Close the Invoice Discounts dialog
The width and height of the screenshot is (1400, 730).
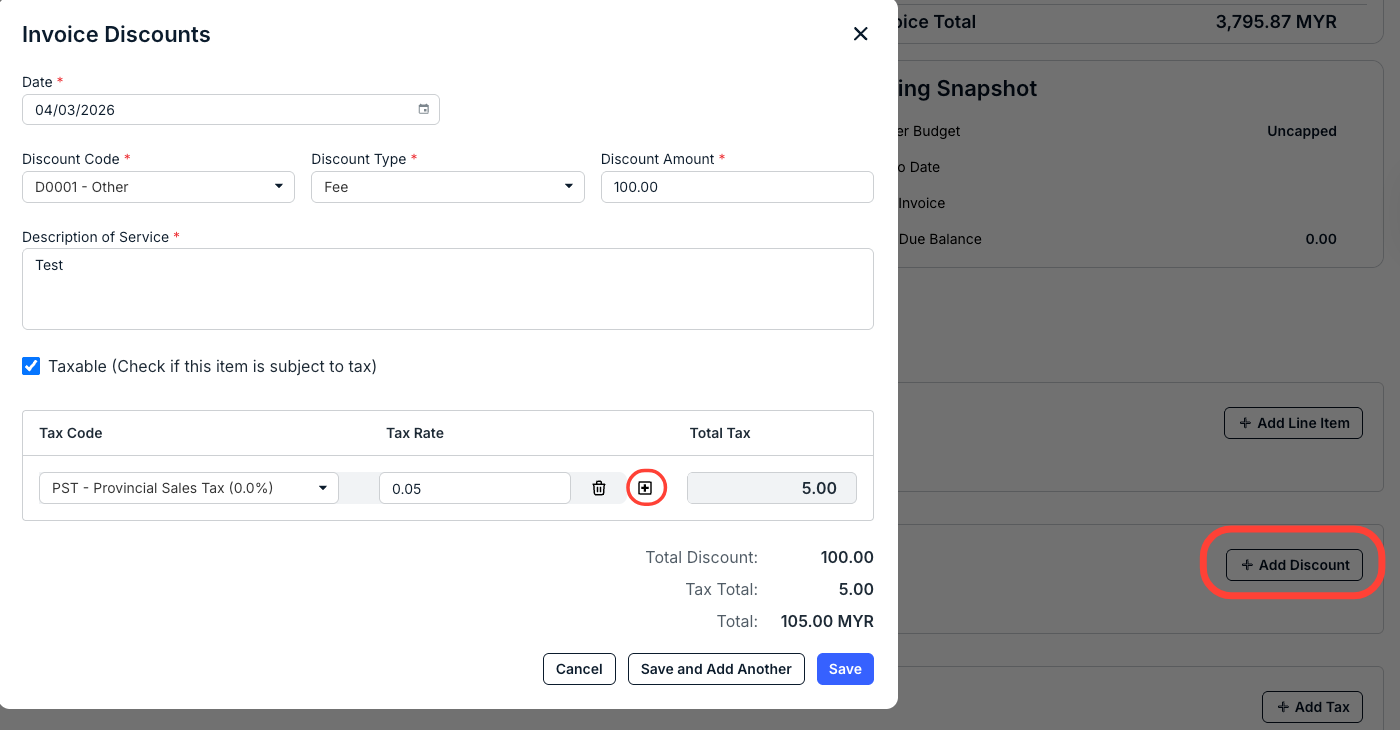(x=860, y=34)
